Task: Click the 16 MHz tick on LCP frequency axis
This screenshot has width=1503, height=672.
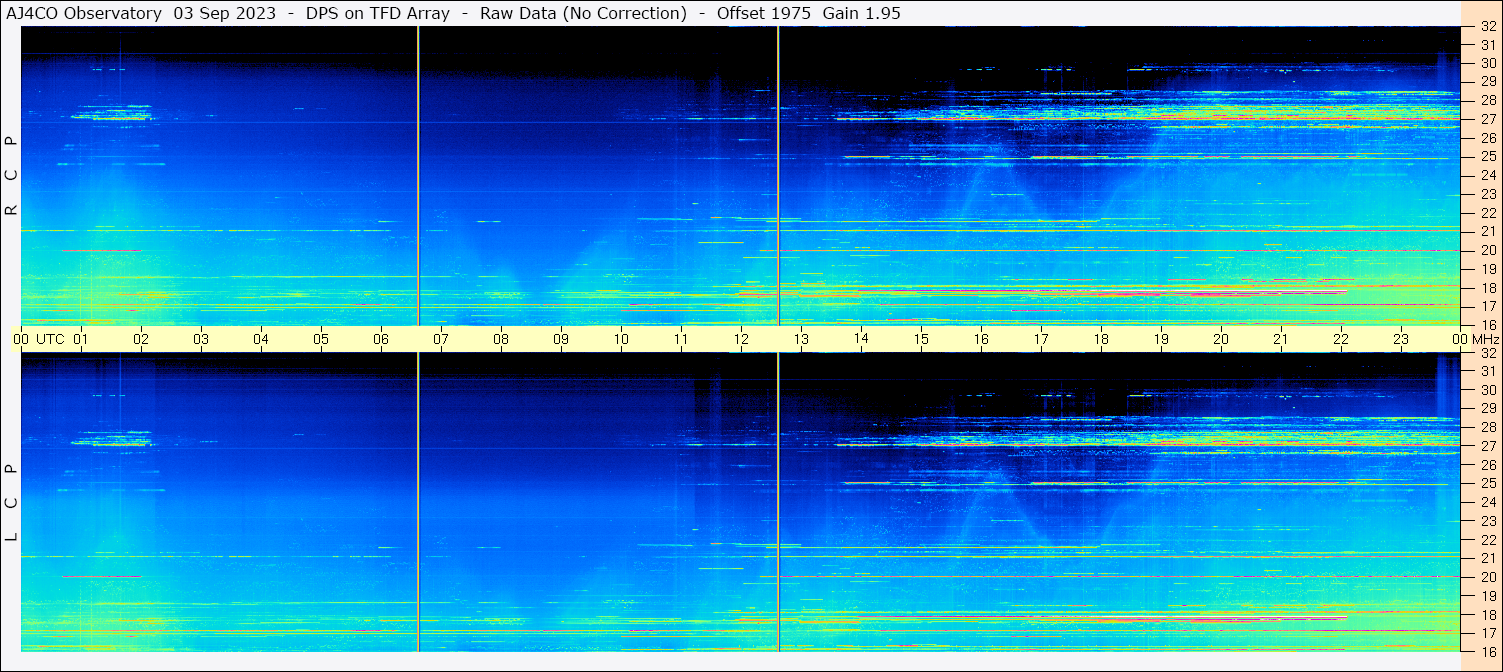Action: pyautogui.click(x=1487, y=651)
